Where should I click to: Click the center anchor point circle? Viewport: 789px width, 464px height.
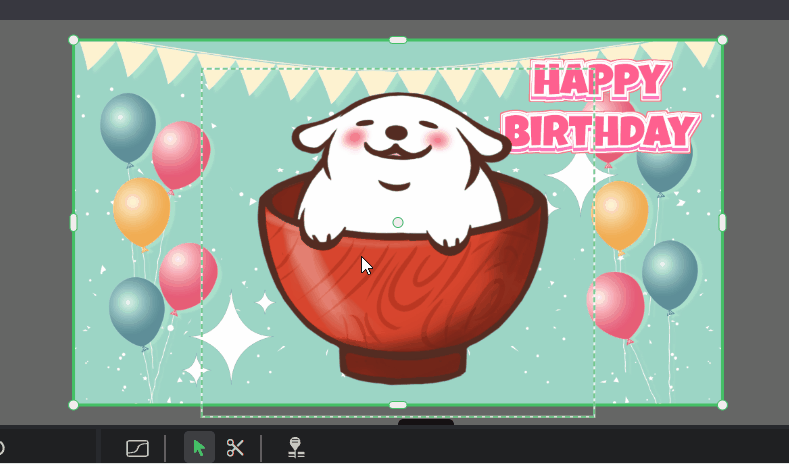click(x=398, y=222)
